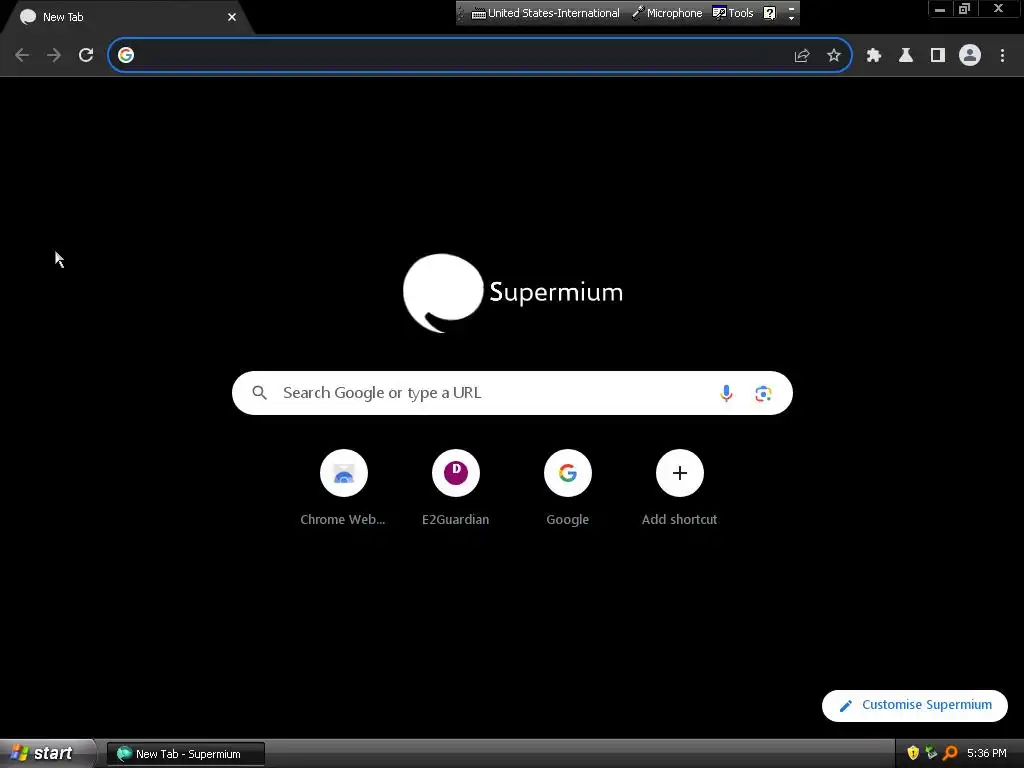Click the Google icon in address bar
This screenshot has width=1024, height=768.
[126, 56]
